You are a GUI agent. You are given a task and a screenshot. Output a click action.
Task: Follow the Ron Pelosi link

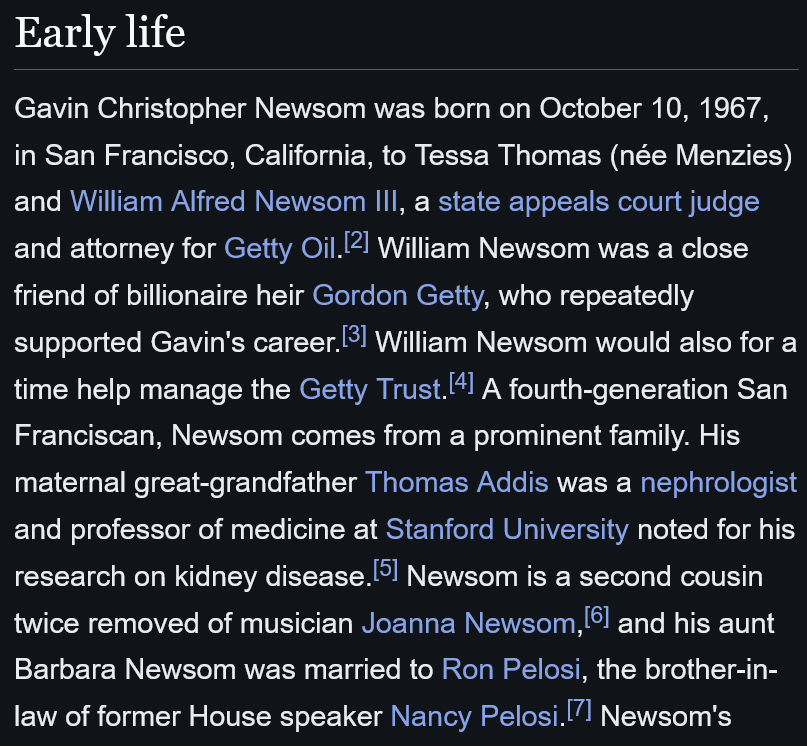499,670
